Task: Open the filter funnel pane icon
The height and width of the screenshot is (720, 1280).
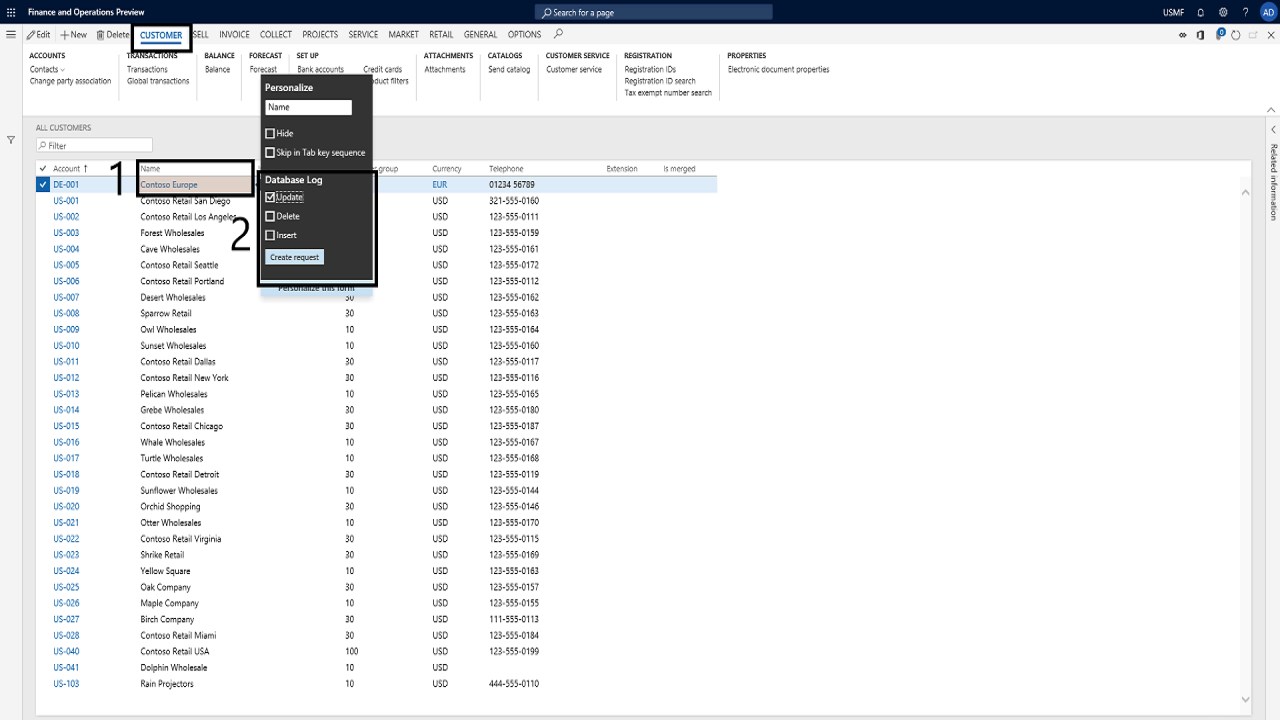Action: (11, 140)
